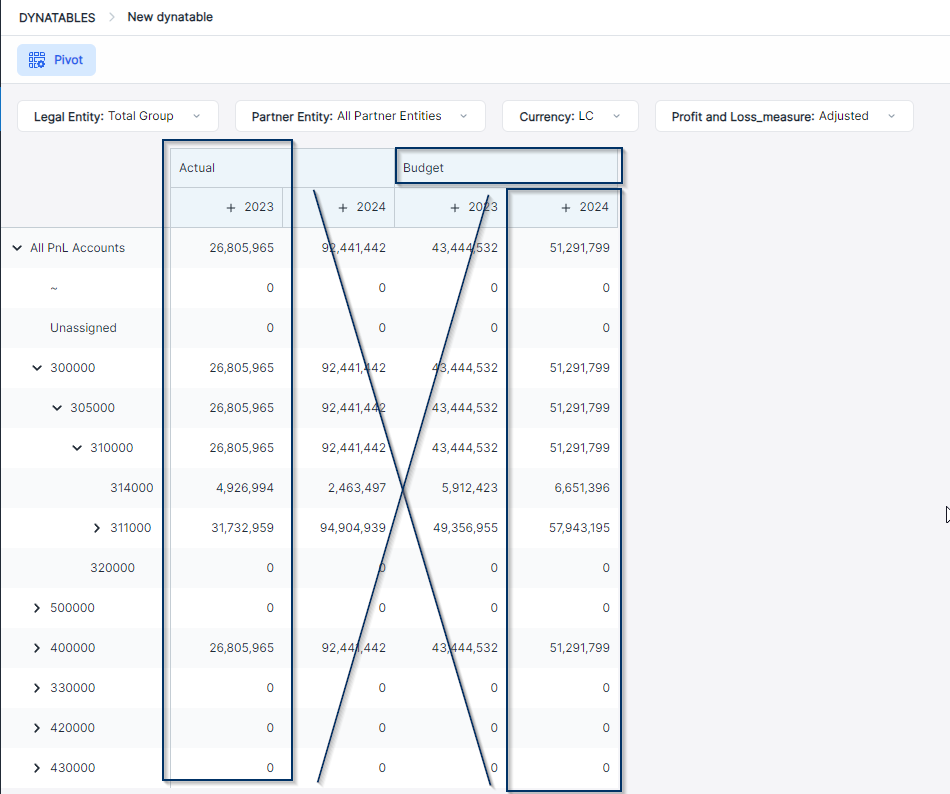Collapse the 310000 account row
950x794 pixels.
tap(77, 448)
